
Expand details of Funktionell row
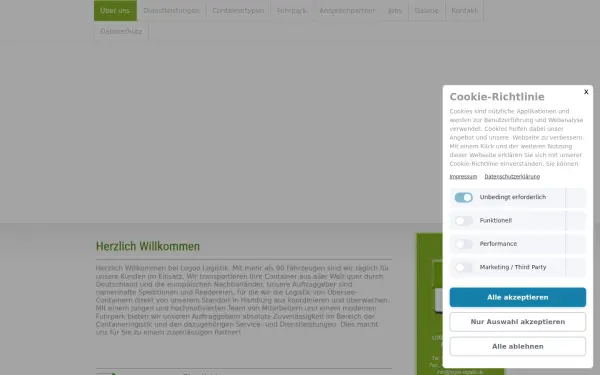(576, 221)
